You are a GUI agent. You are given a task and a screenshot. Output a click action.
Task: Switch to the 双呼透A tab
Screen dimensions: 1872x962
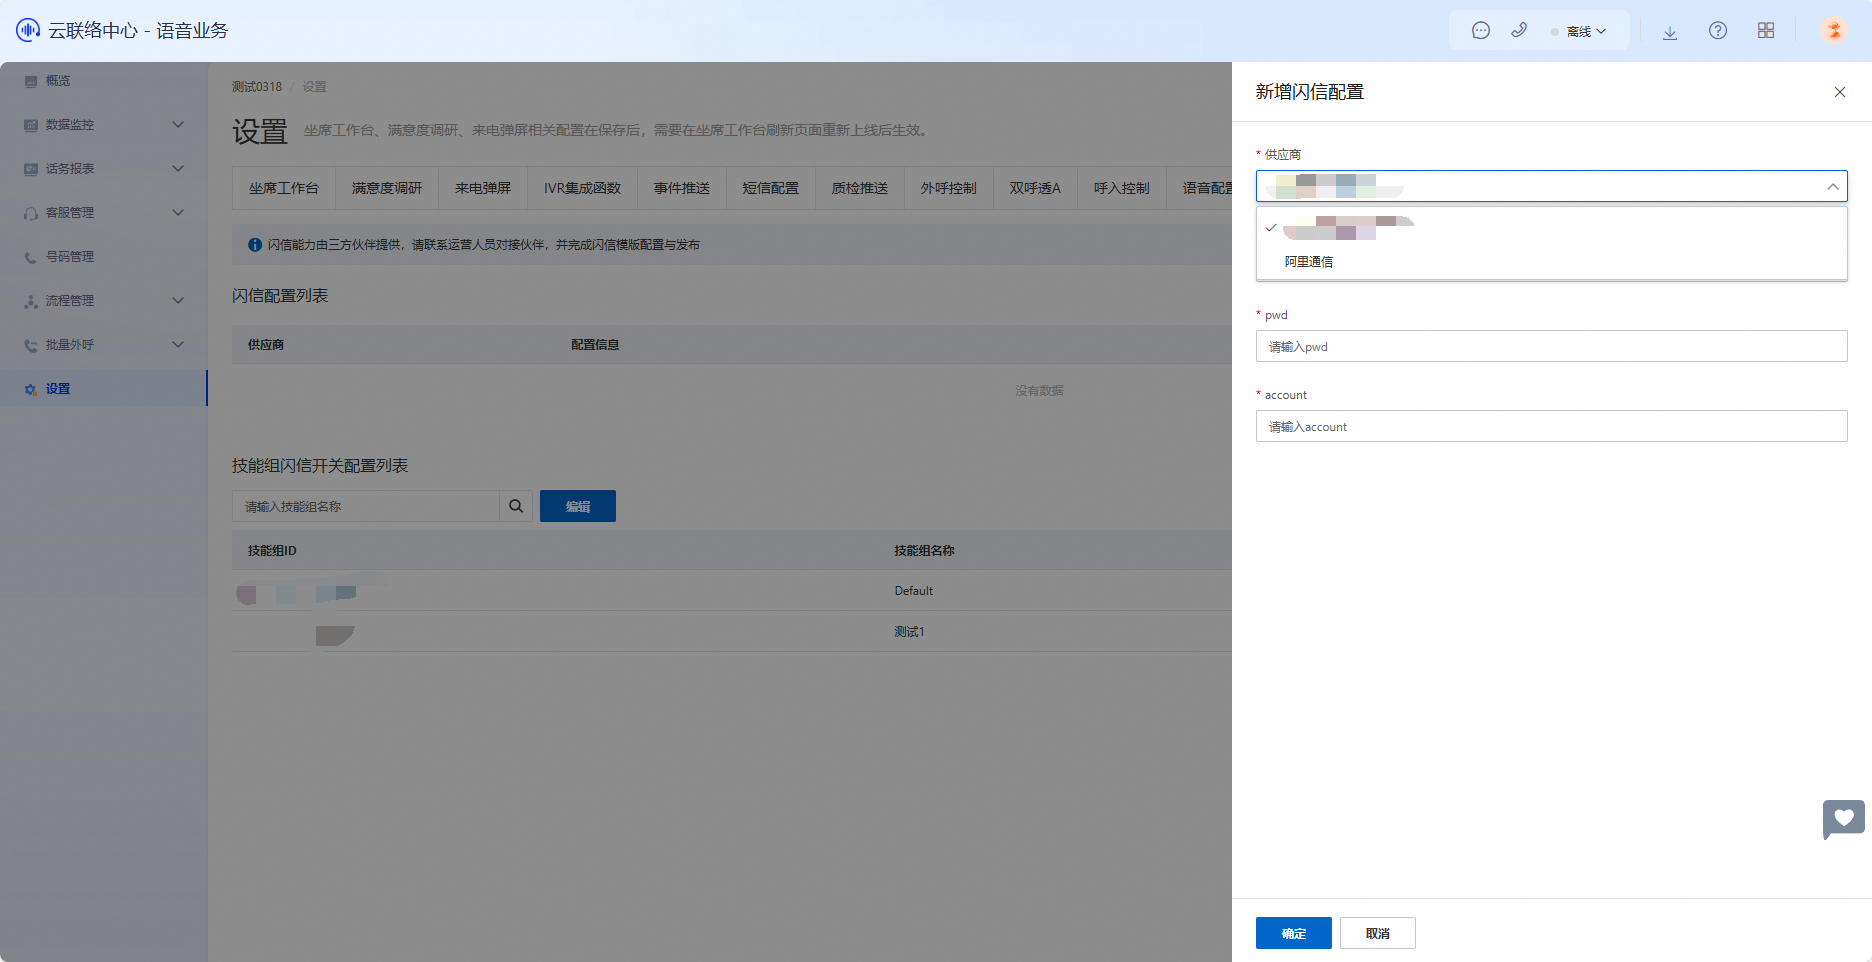point(1035,188)
